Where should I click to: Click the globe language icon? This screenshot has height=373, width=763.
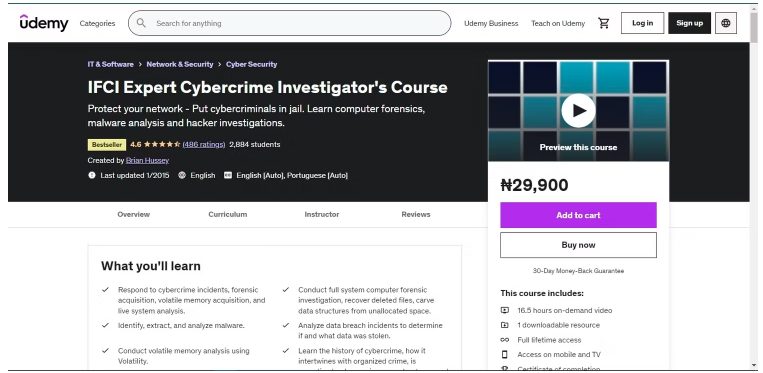coord(726,23)
